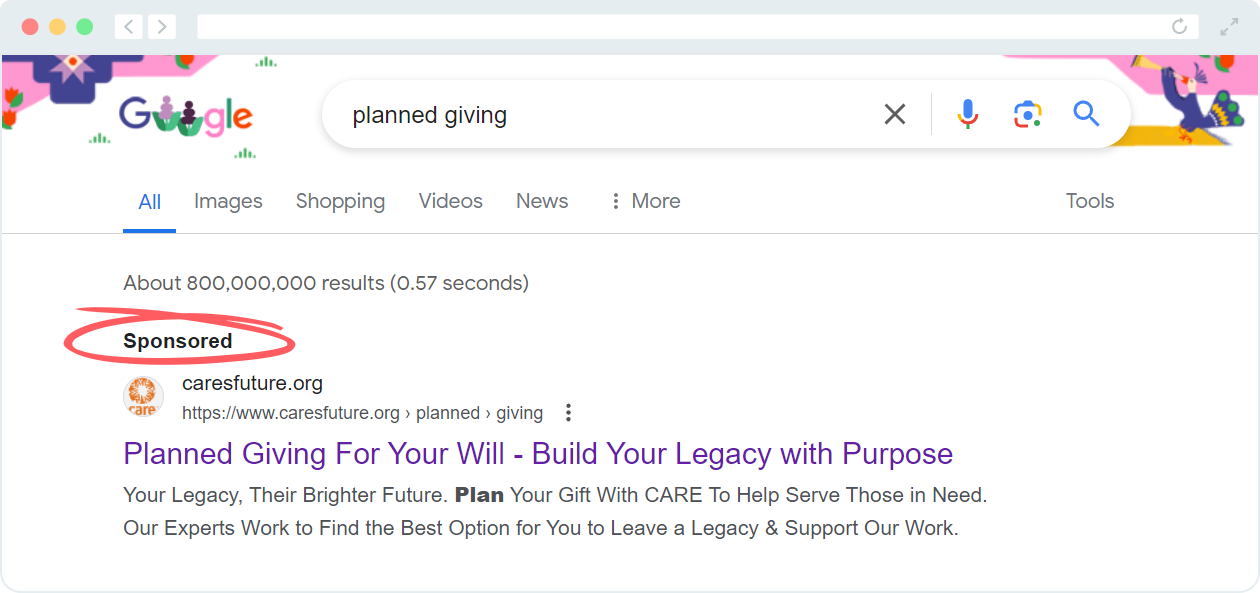Click the microphone voice search icon

point(967,114)
